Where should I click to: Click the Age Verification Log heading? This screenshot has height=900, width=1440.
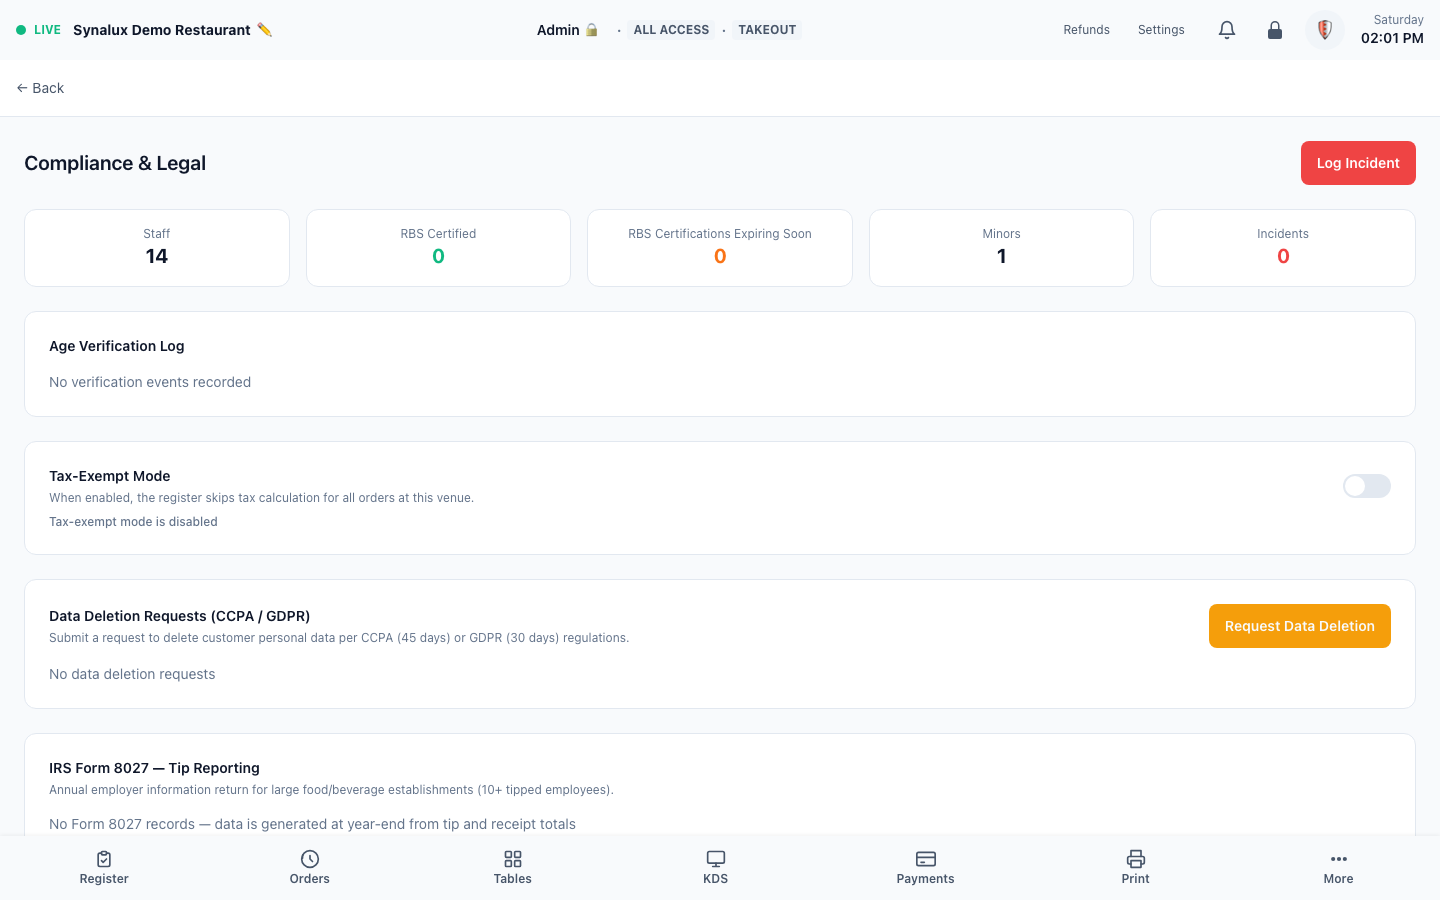(x=117, y=346)
